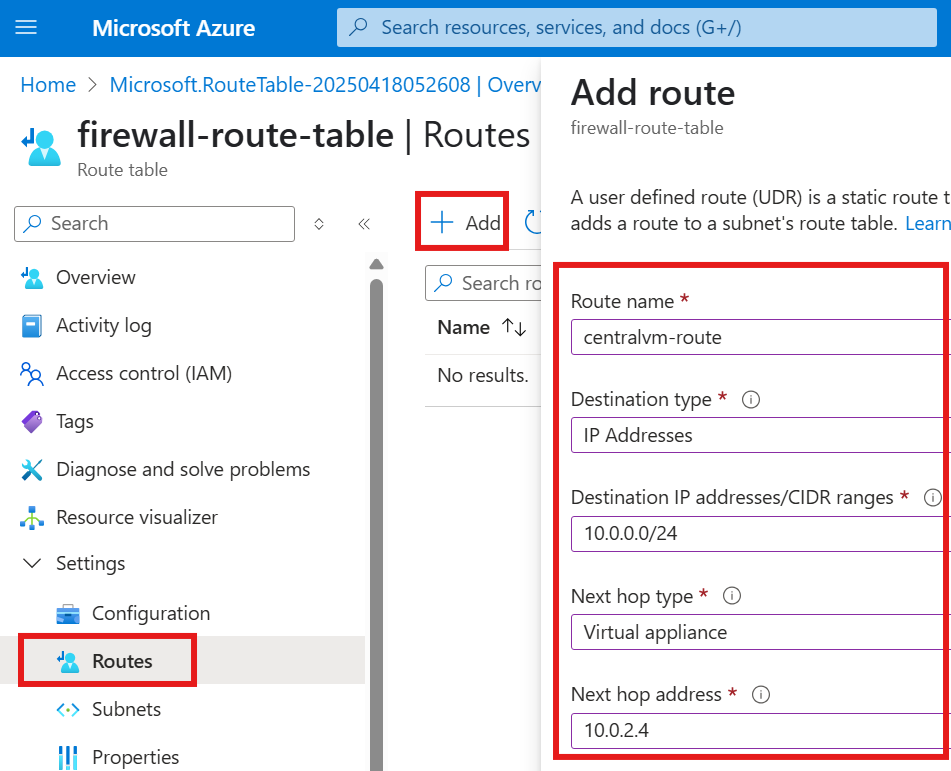Screen dimensions: 951x771
Task: Toggle expand/collapse all menu groups arrows
Action: click(319, 224)
